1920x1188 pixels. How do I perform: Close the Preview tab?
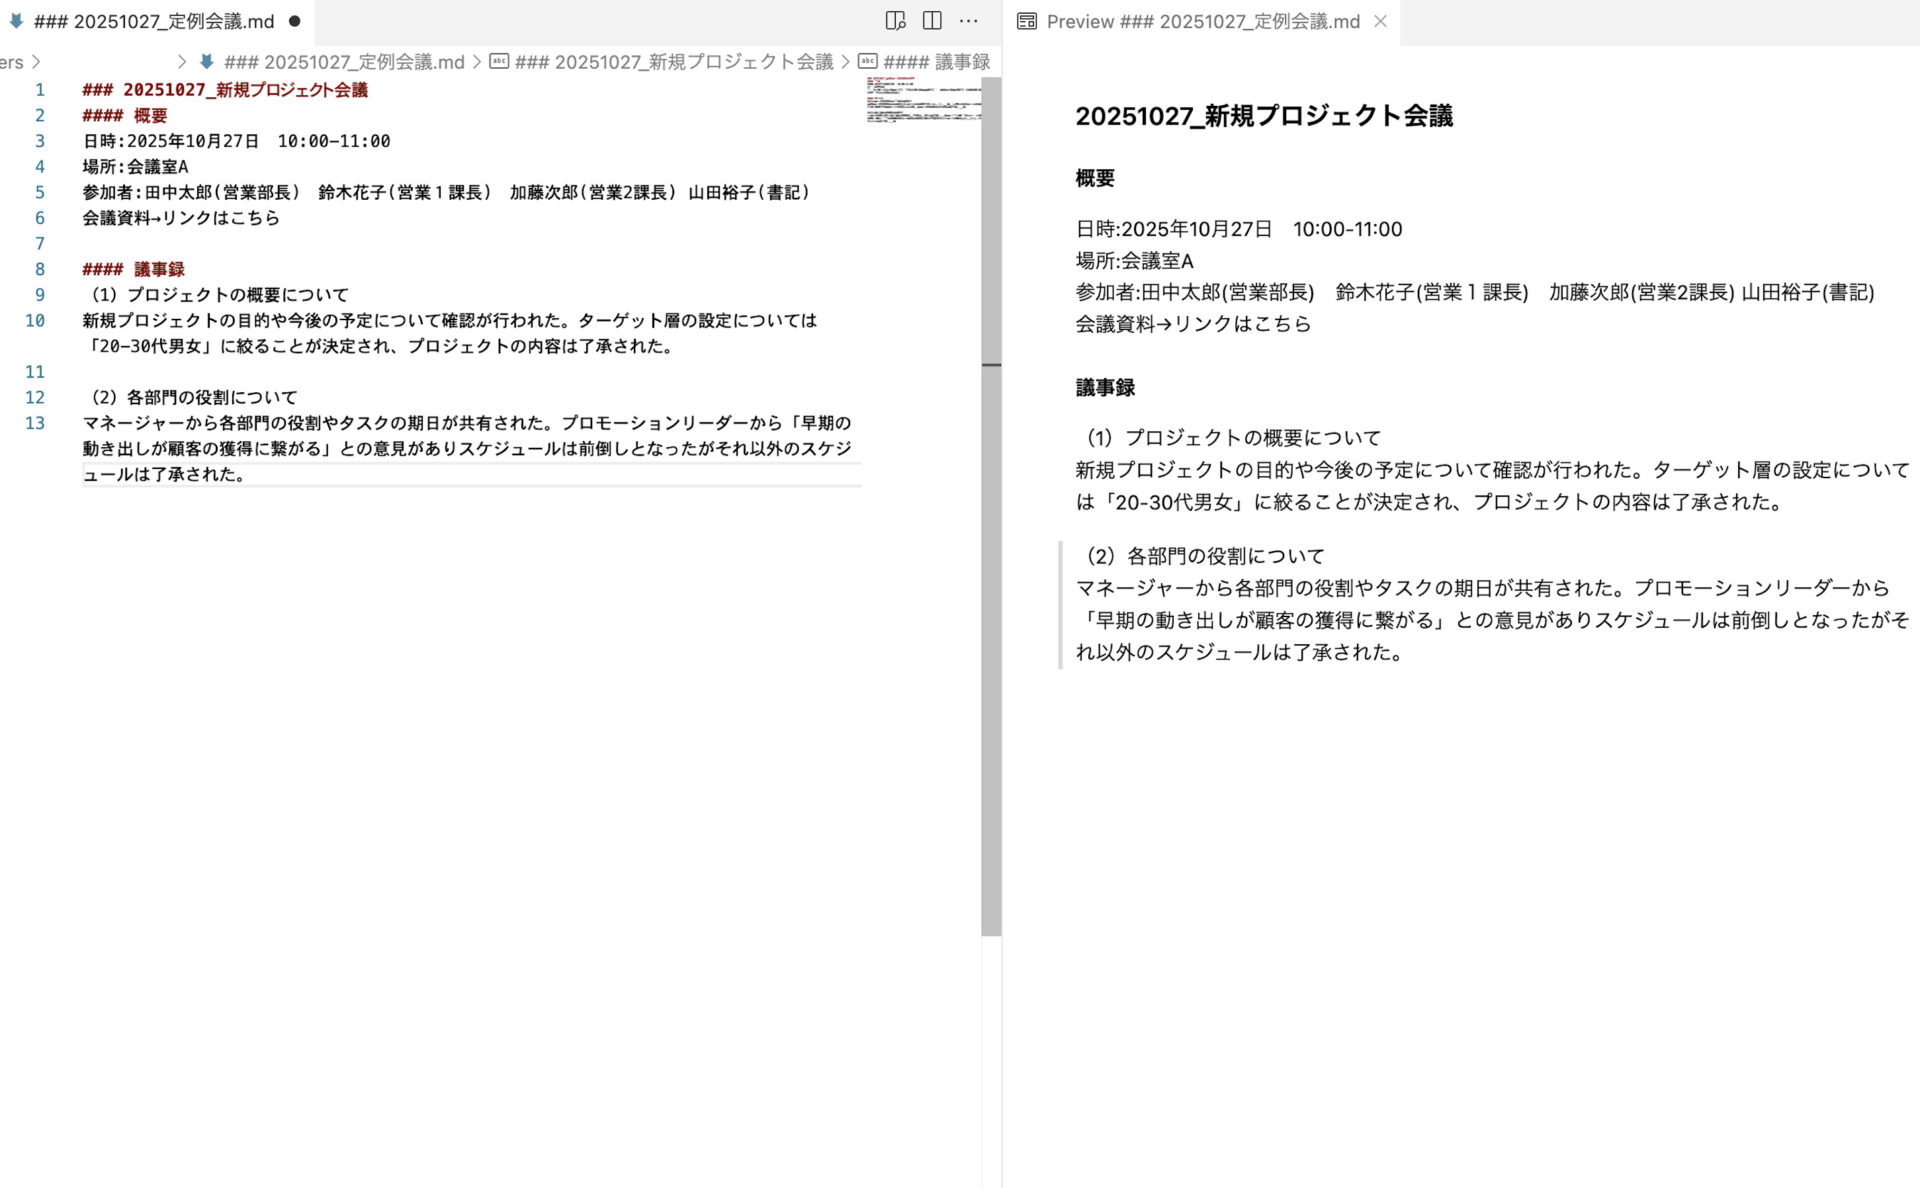(1381, 21)
